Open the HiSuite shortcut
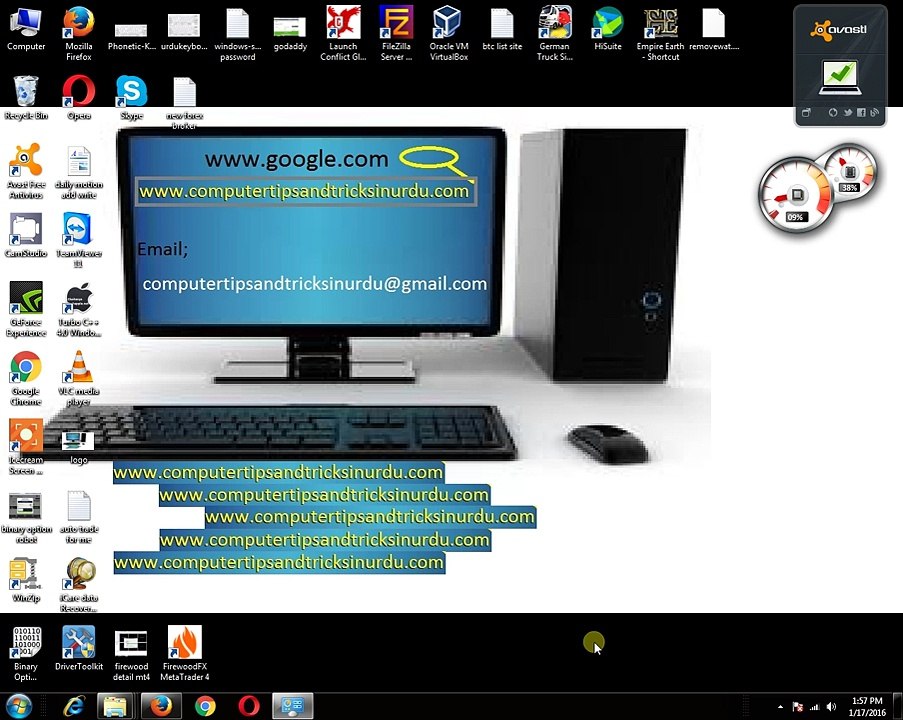 [x=608, y=29]
